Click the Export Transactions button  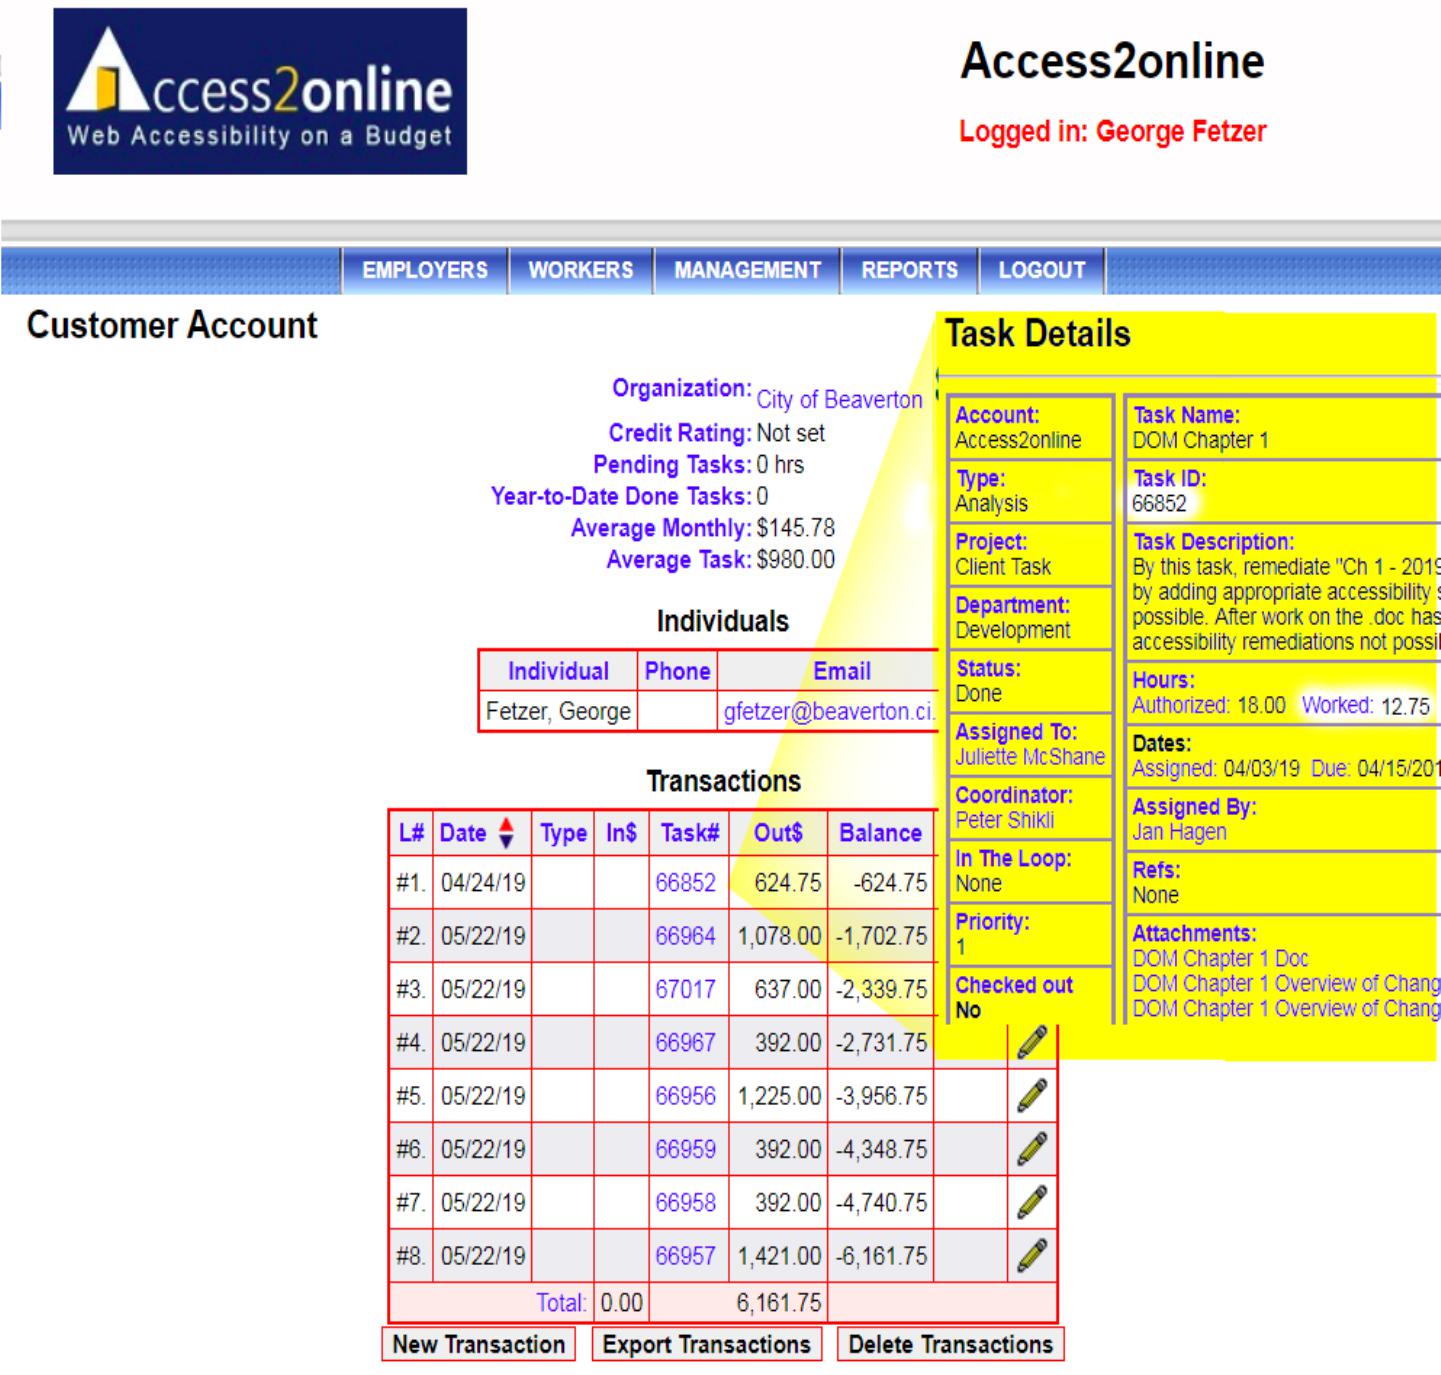(707, 1344)
